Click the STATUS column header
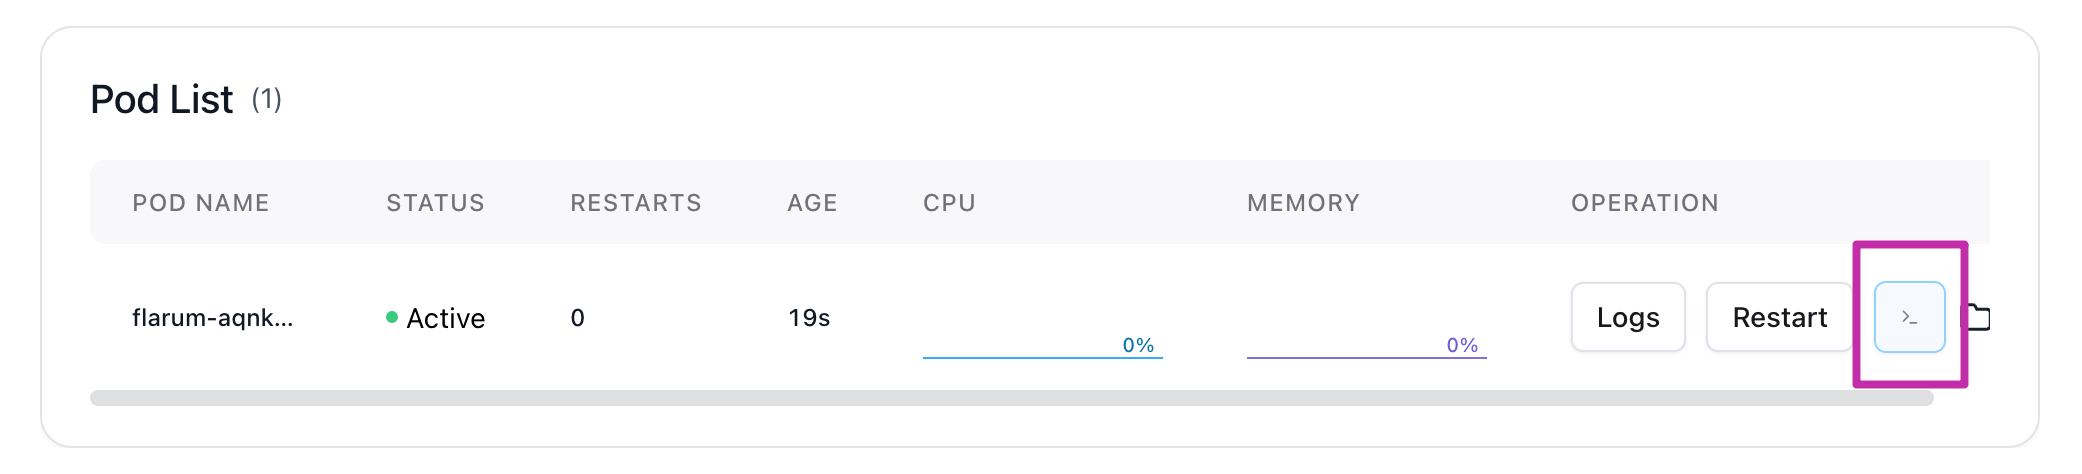Screen dimensions: 2082x474 (x=436, y=203)
